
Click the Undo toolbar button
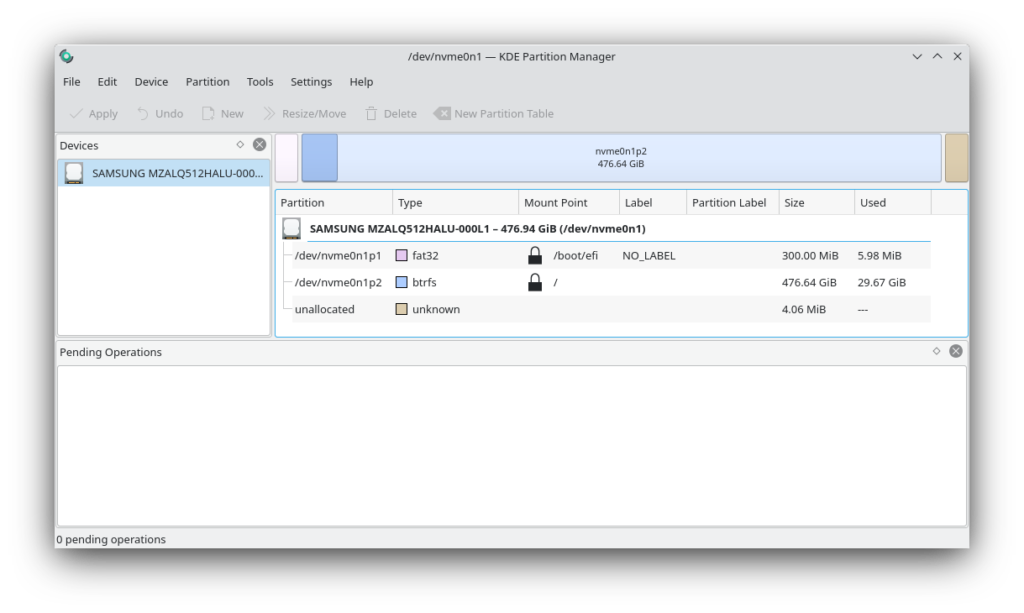[x=160, y=114]
